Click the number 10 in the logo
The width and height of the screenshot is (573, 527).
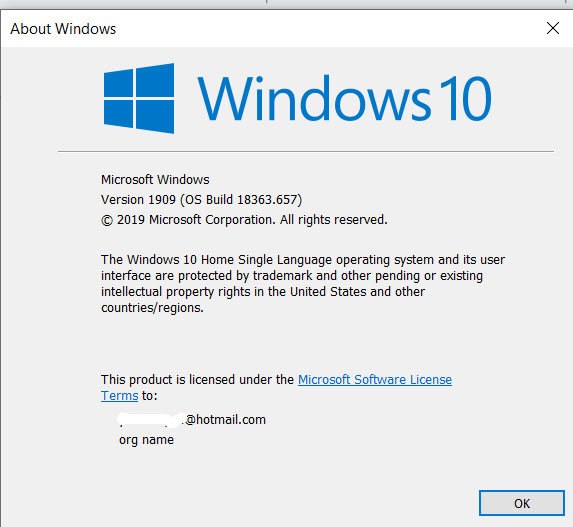pos(465,98)
